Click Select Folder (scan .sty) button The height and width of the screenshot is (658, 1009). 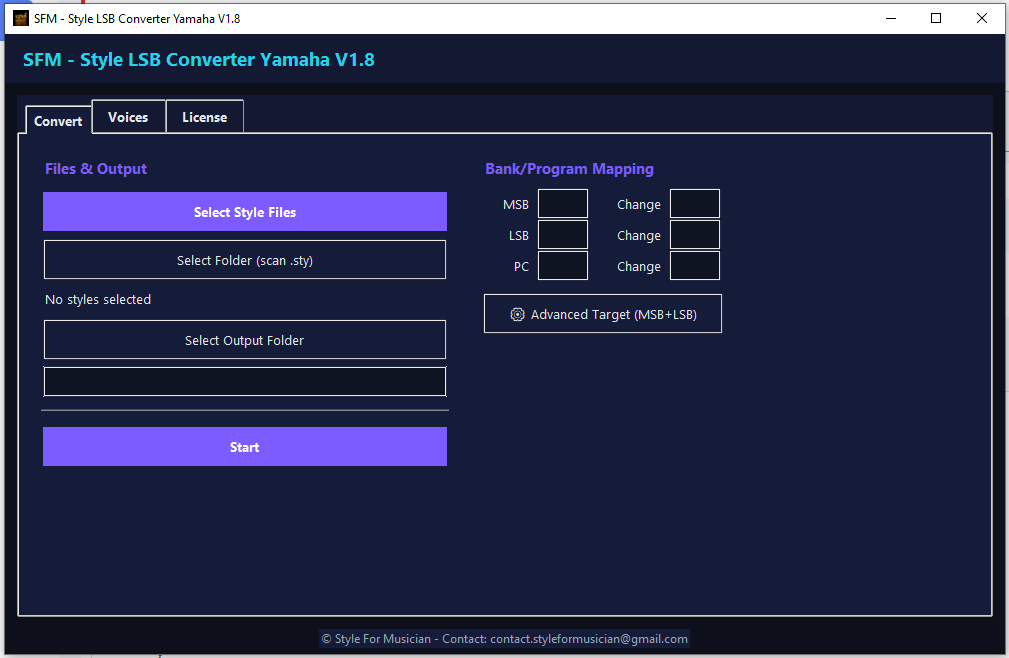point(245,260)
